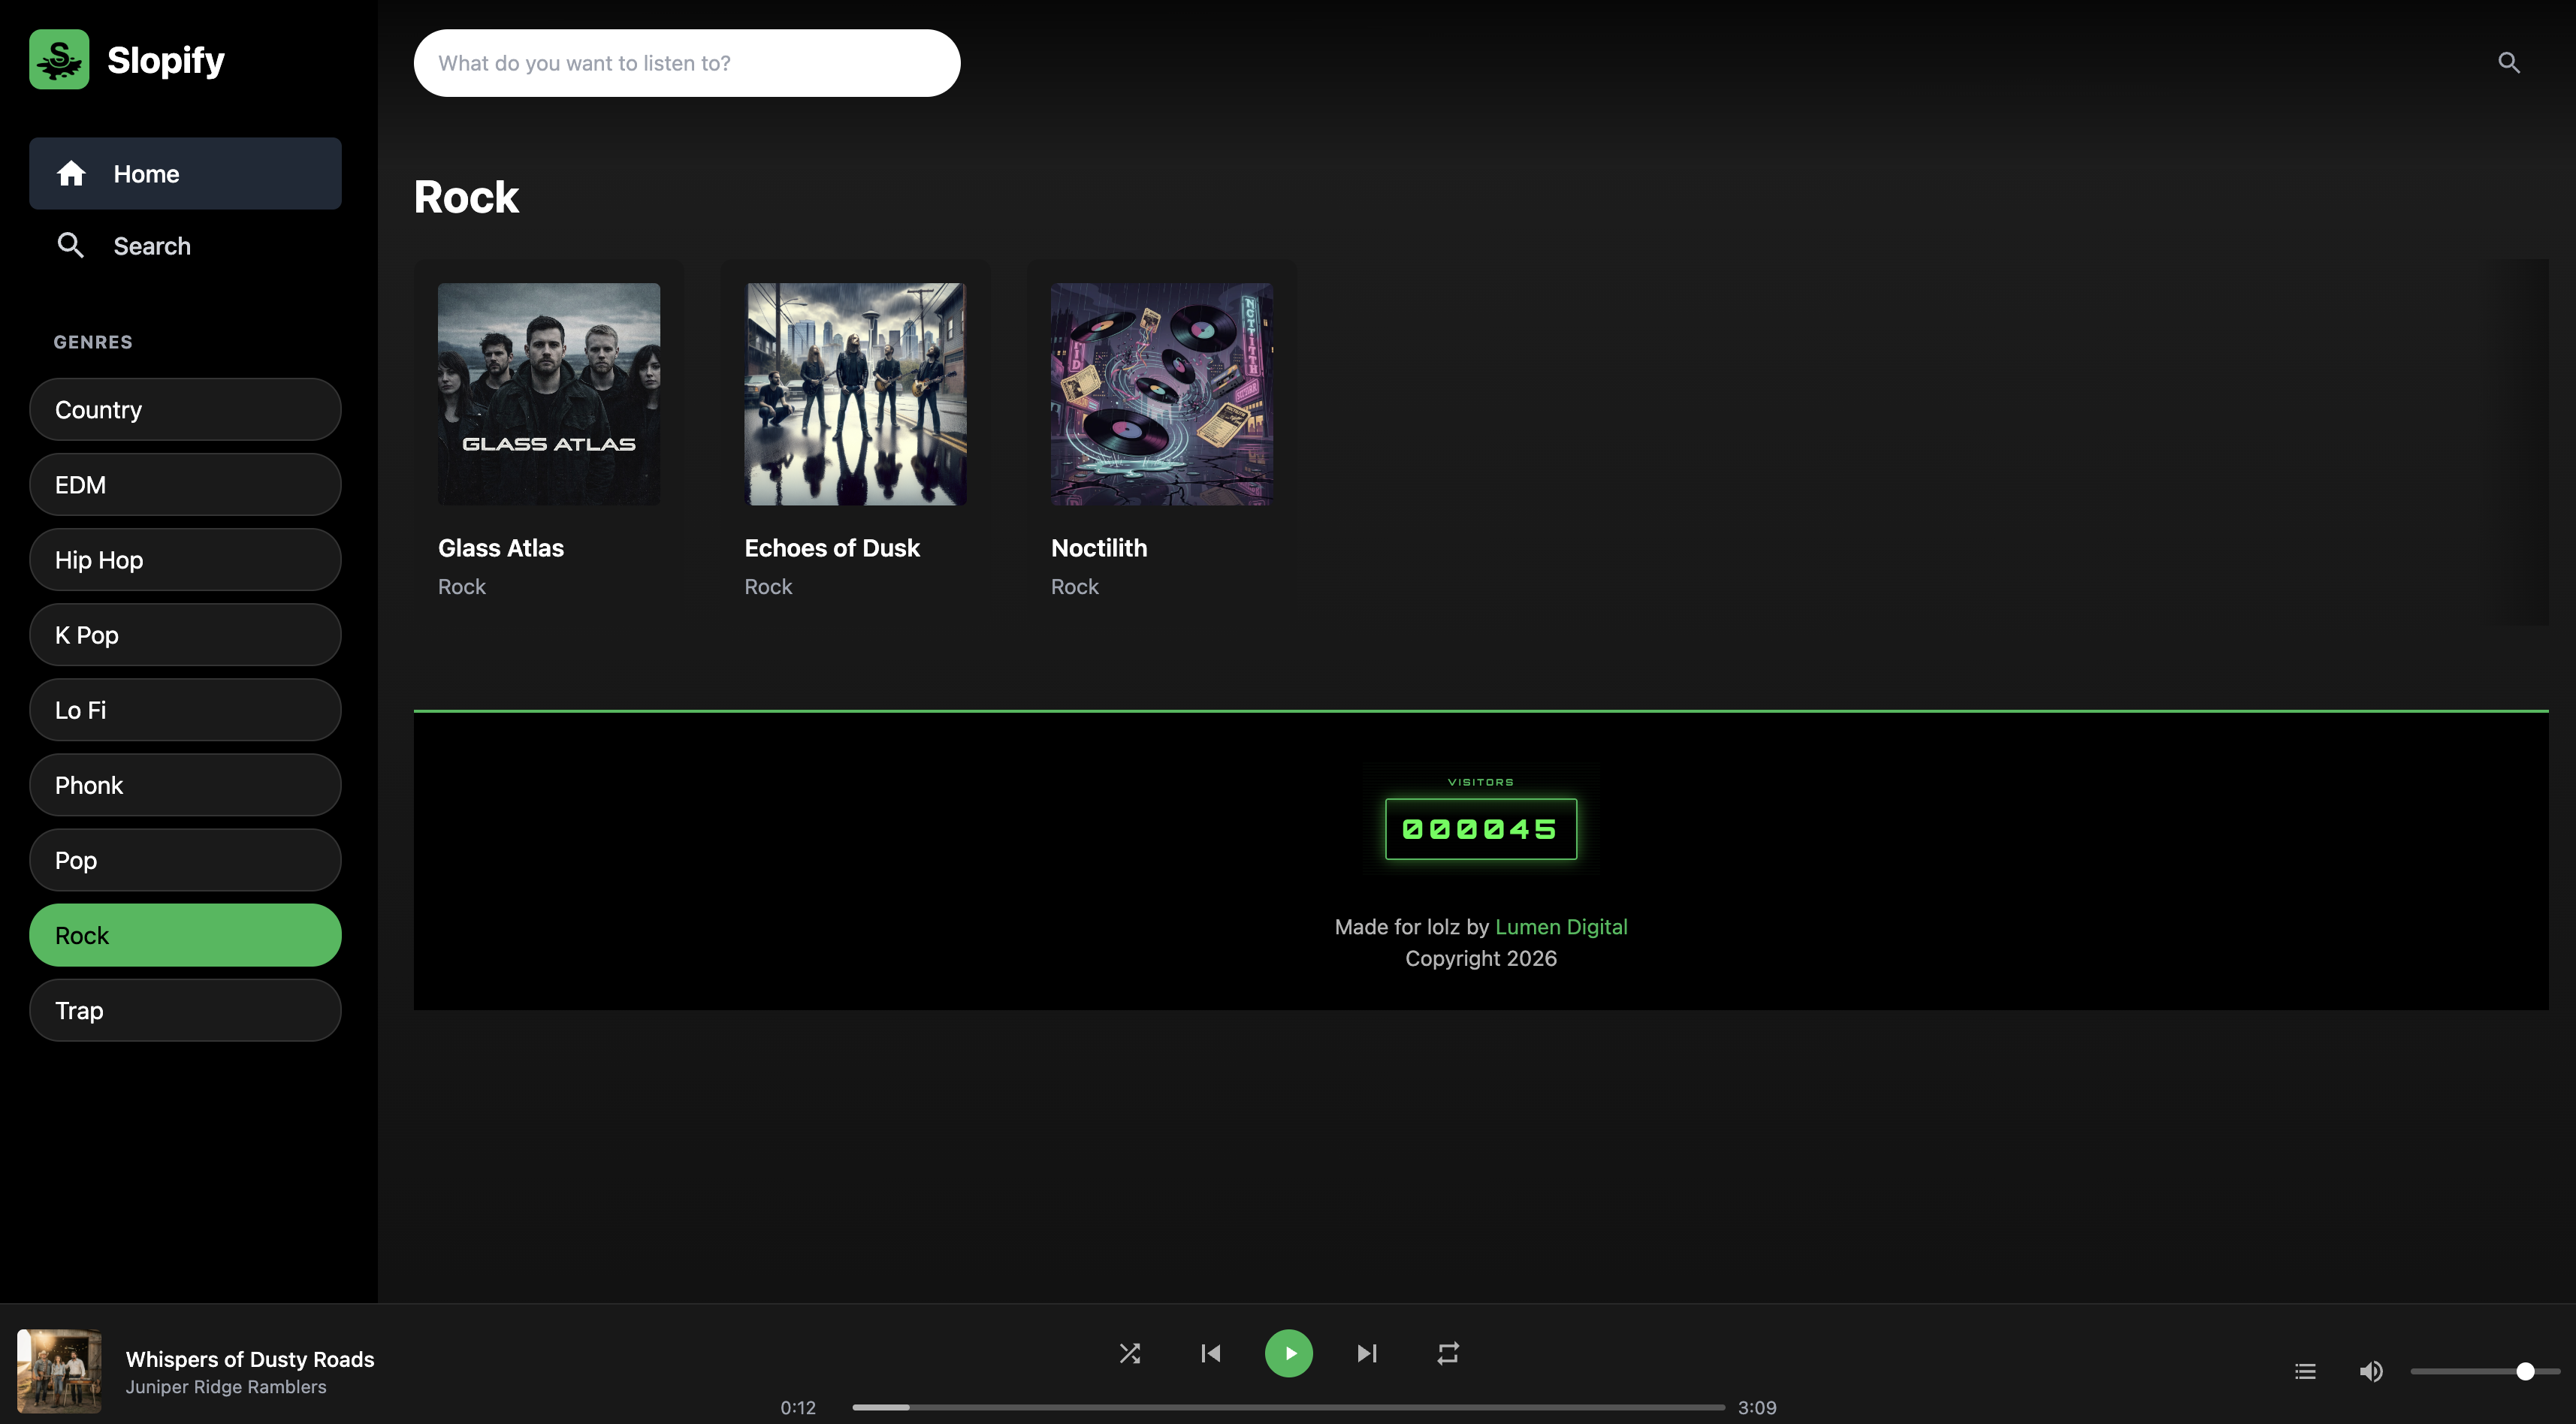Click the magnifier icon at top right
Viewport: 2576px width, 1424px height.
tap(2508, 63)
